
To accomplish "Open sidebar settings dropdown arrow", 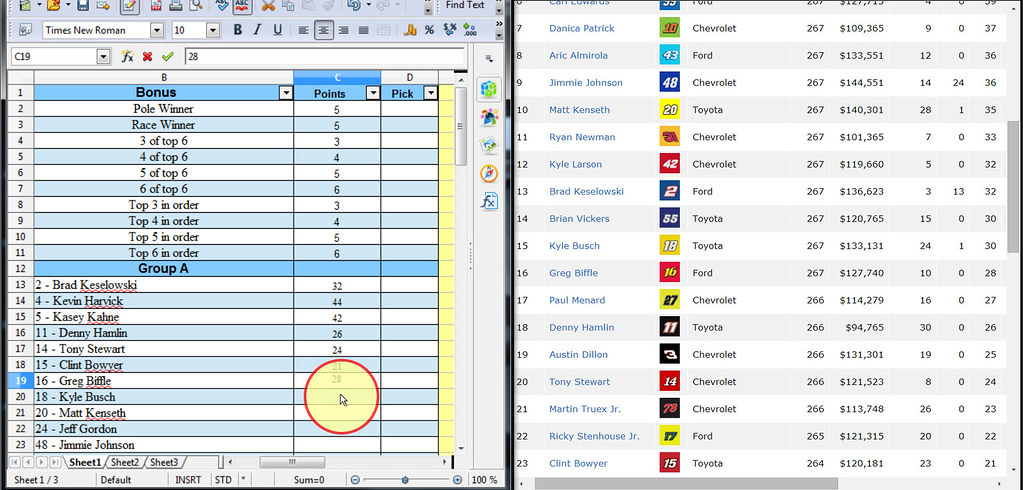I will coord(489,59).
